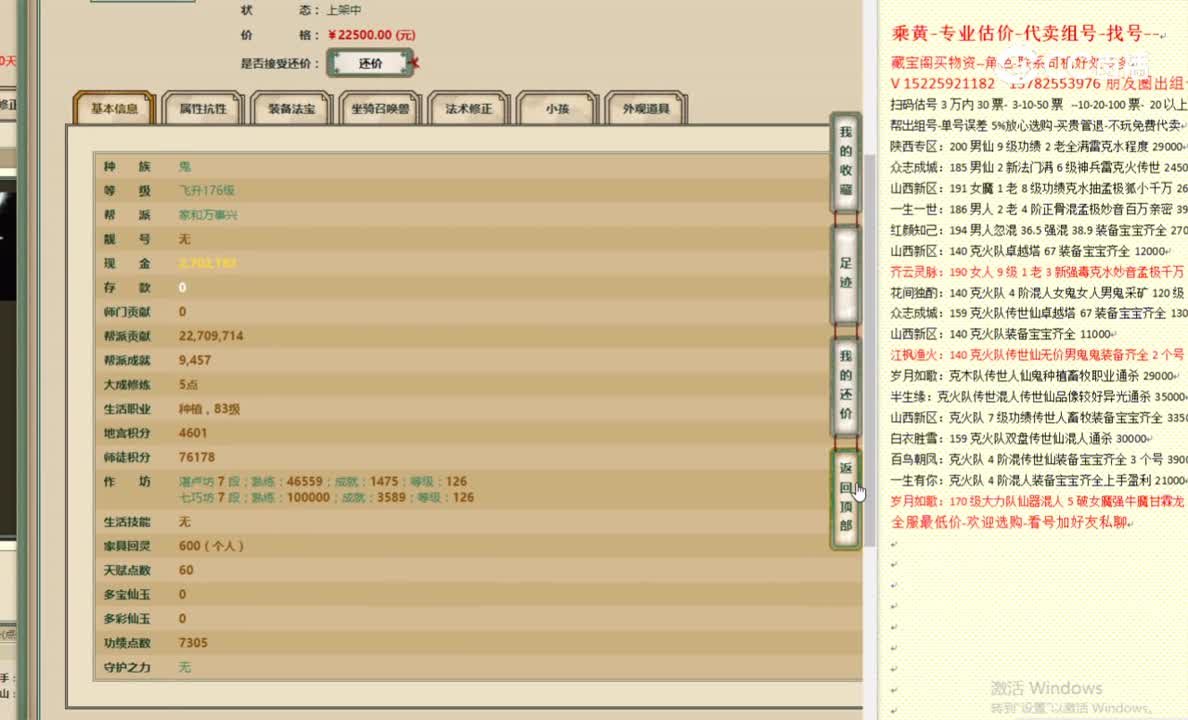The width and height of the screenshot is (1188, 720).
Task: Click the 种族 value 鬼
Action: [185, 166]
